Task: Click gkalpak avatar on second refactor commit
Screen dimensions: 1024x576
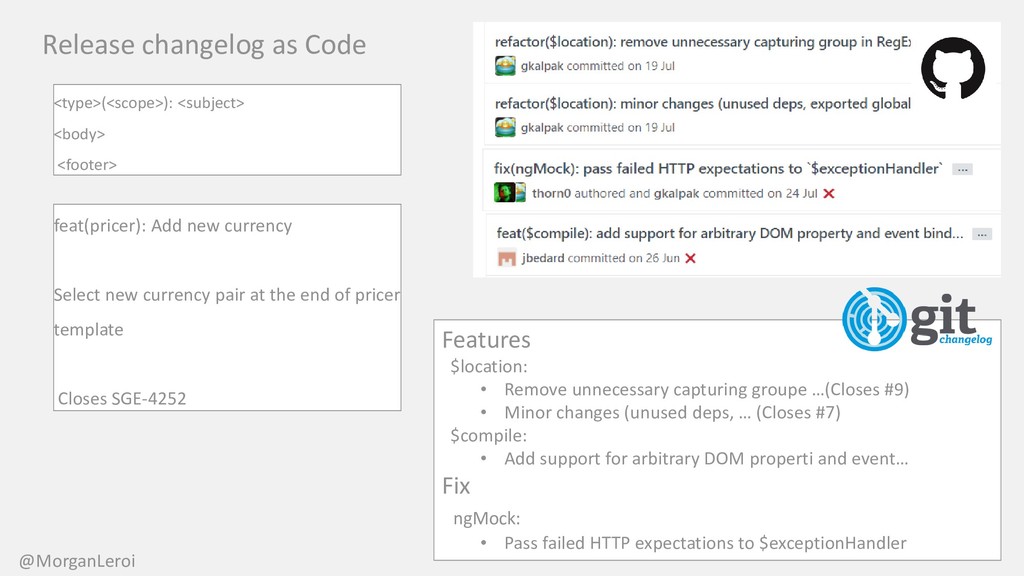Action: click(x=505, y=127)
